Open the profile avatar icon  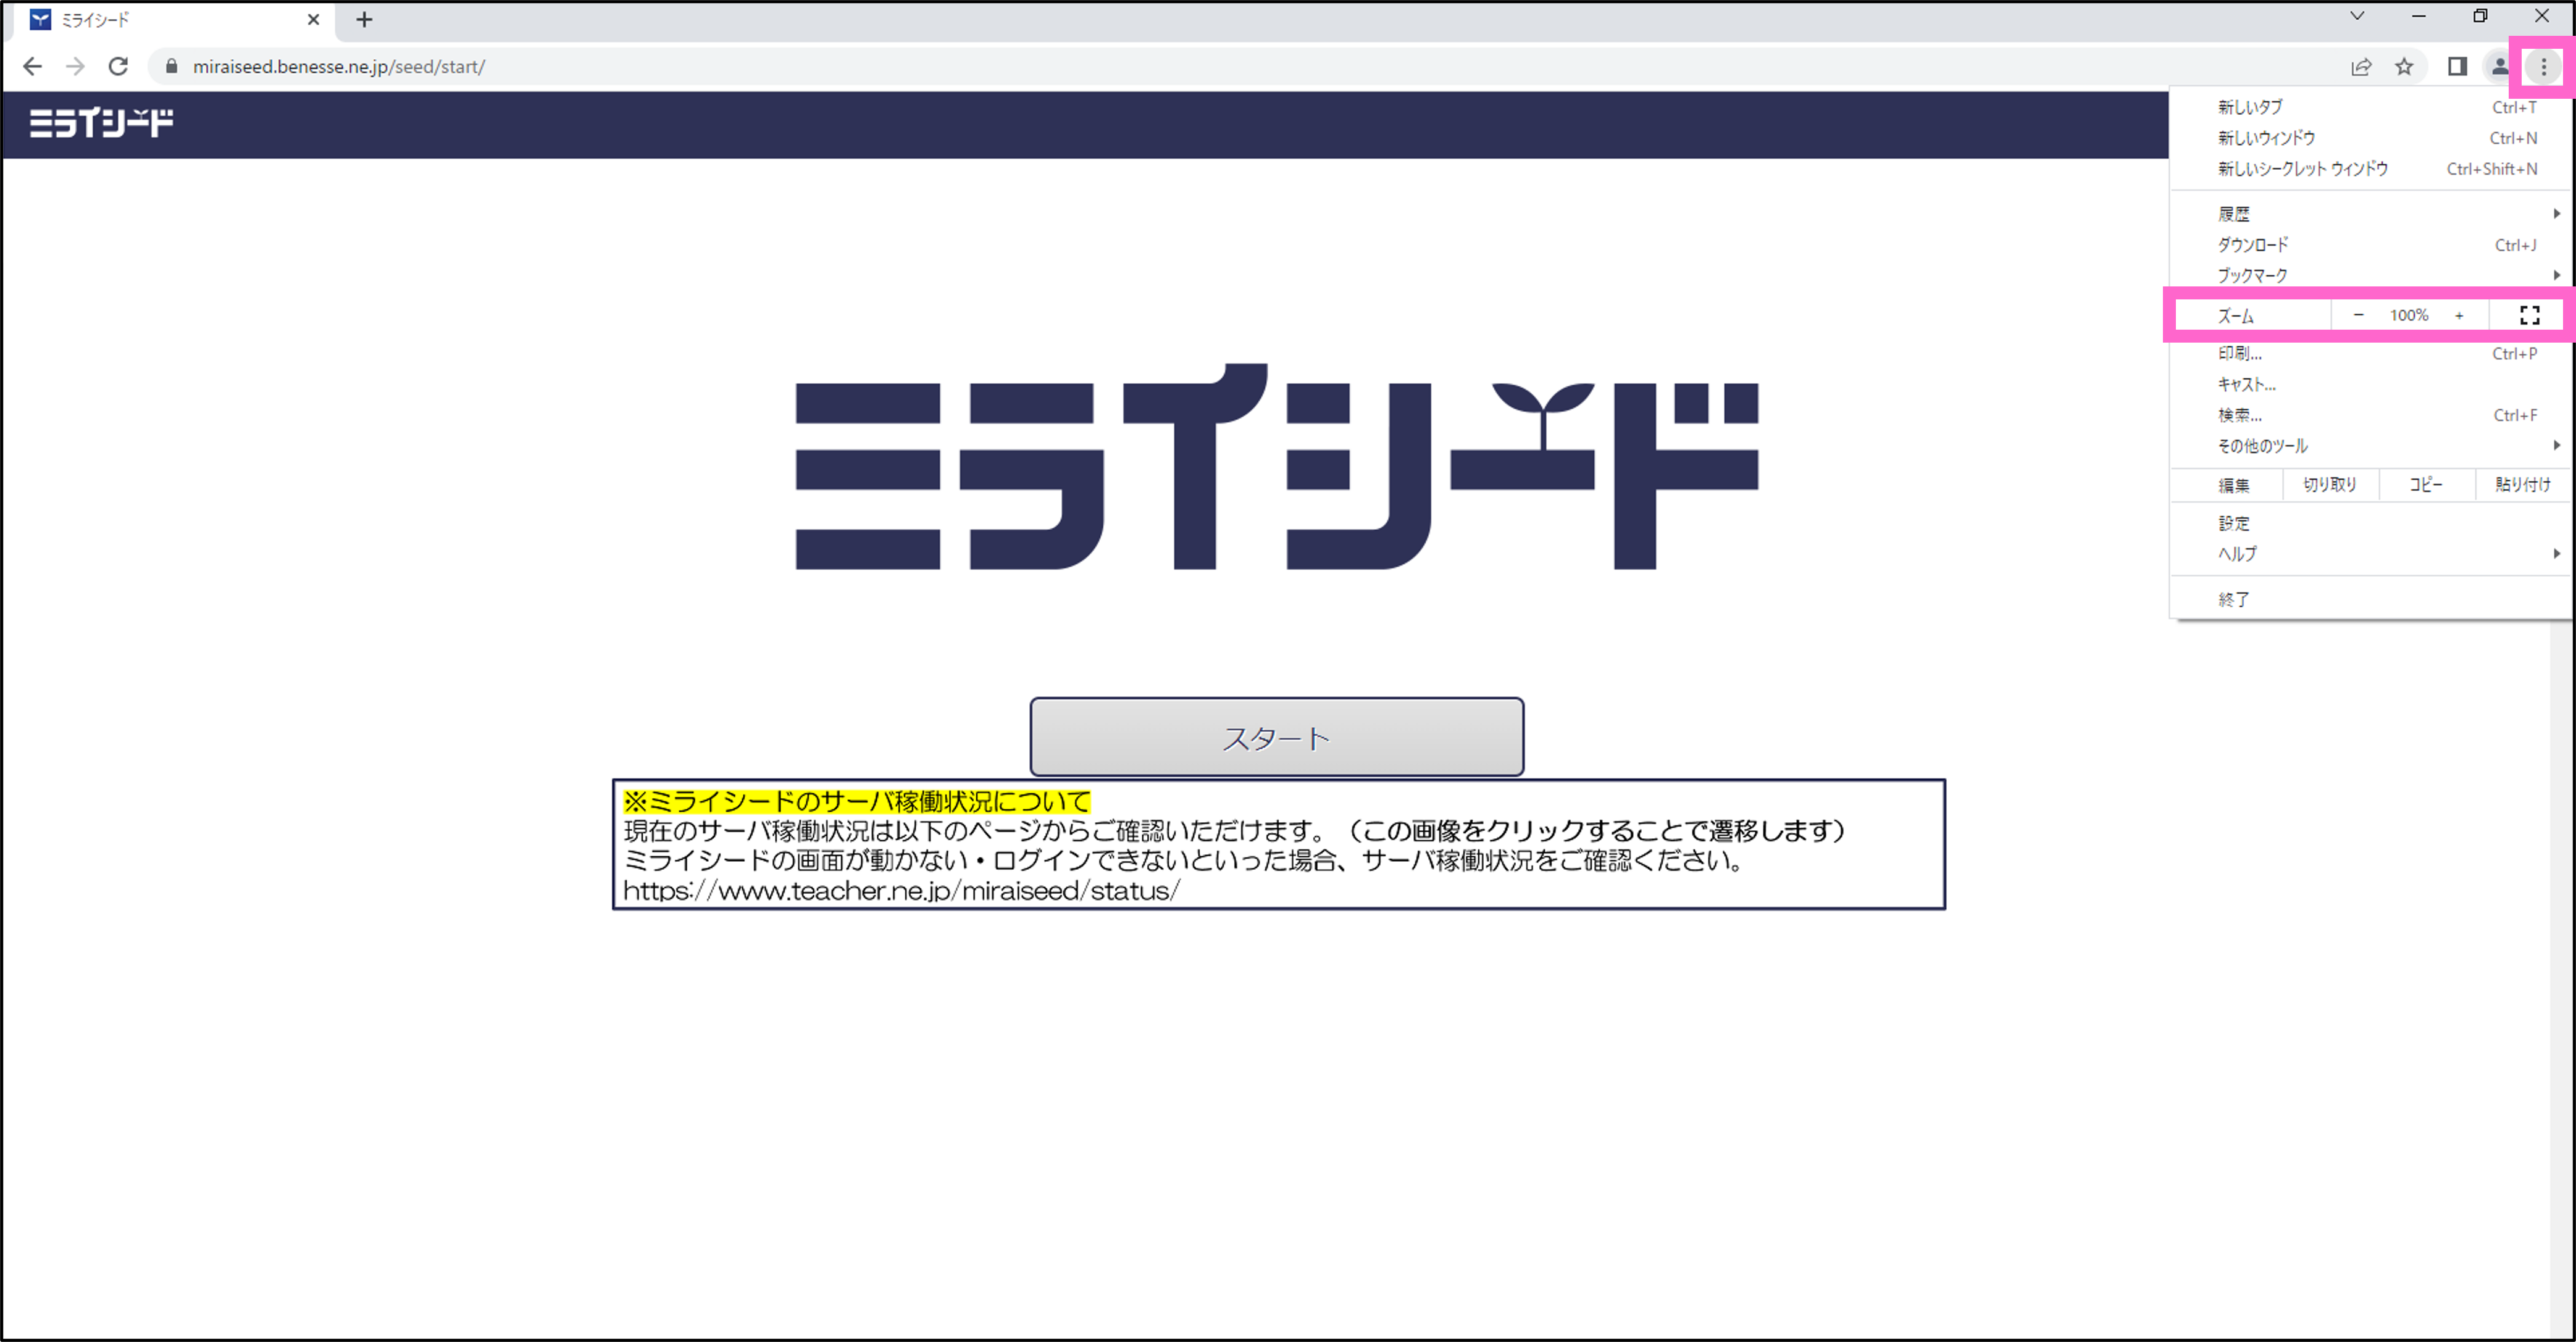pyautogui.click(x=2499, y=67)
